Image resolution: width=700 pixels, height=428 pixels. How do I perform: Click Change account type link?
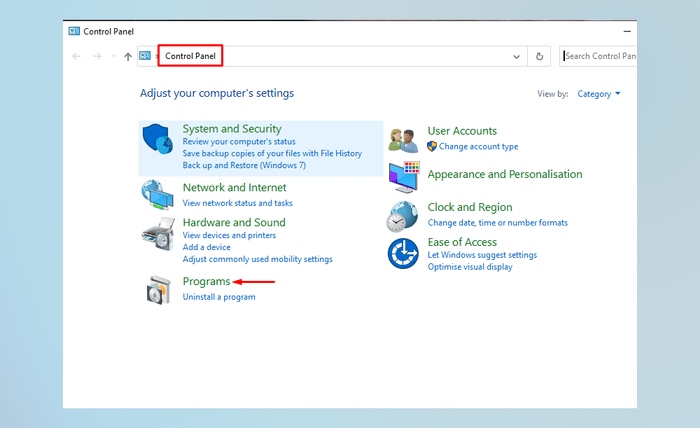pyautogui.click(x=478, y=146)
